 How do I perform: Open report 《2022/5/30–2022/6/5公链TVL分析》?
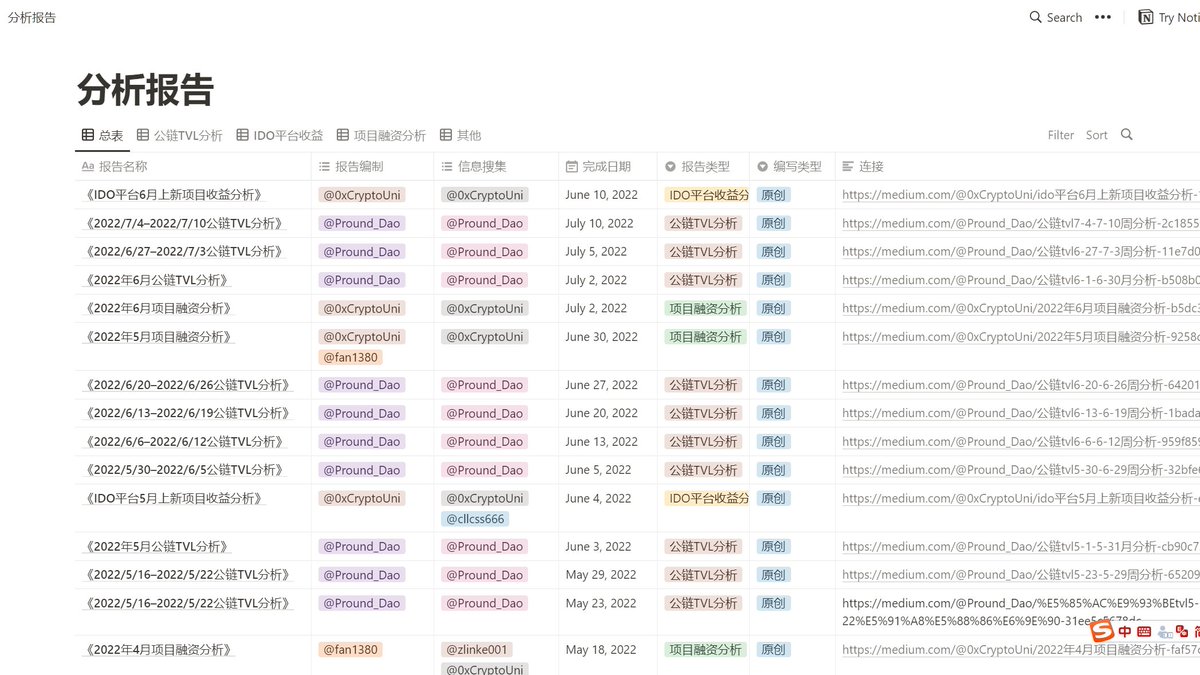tap(185, 470)
